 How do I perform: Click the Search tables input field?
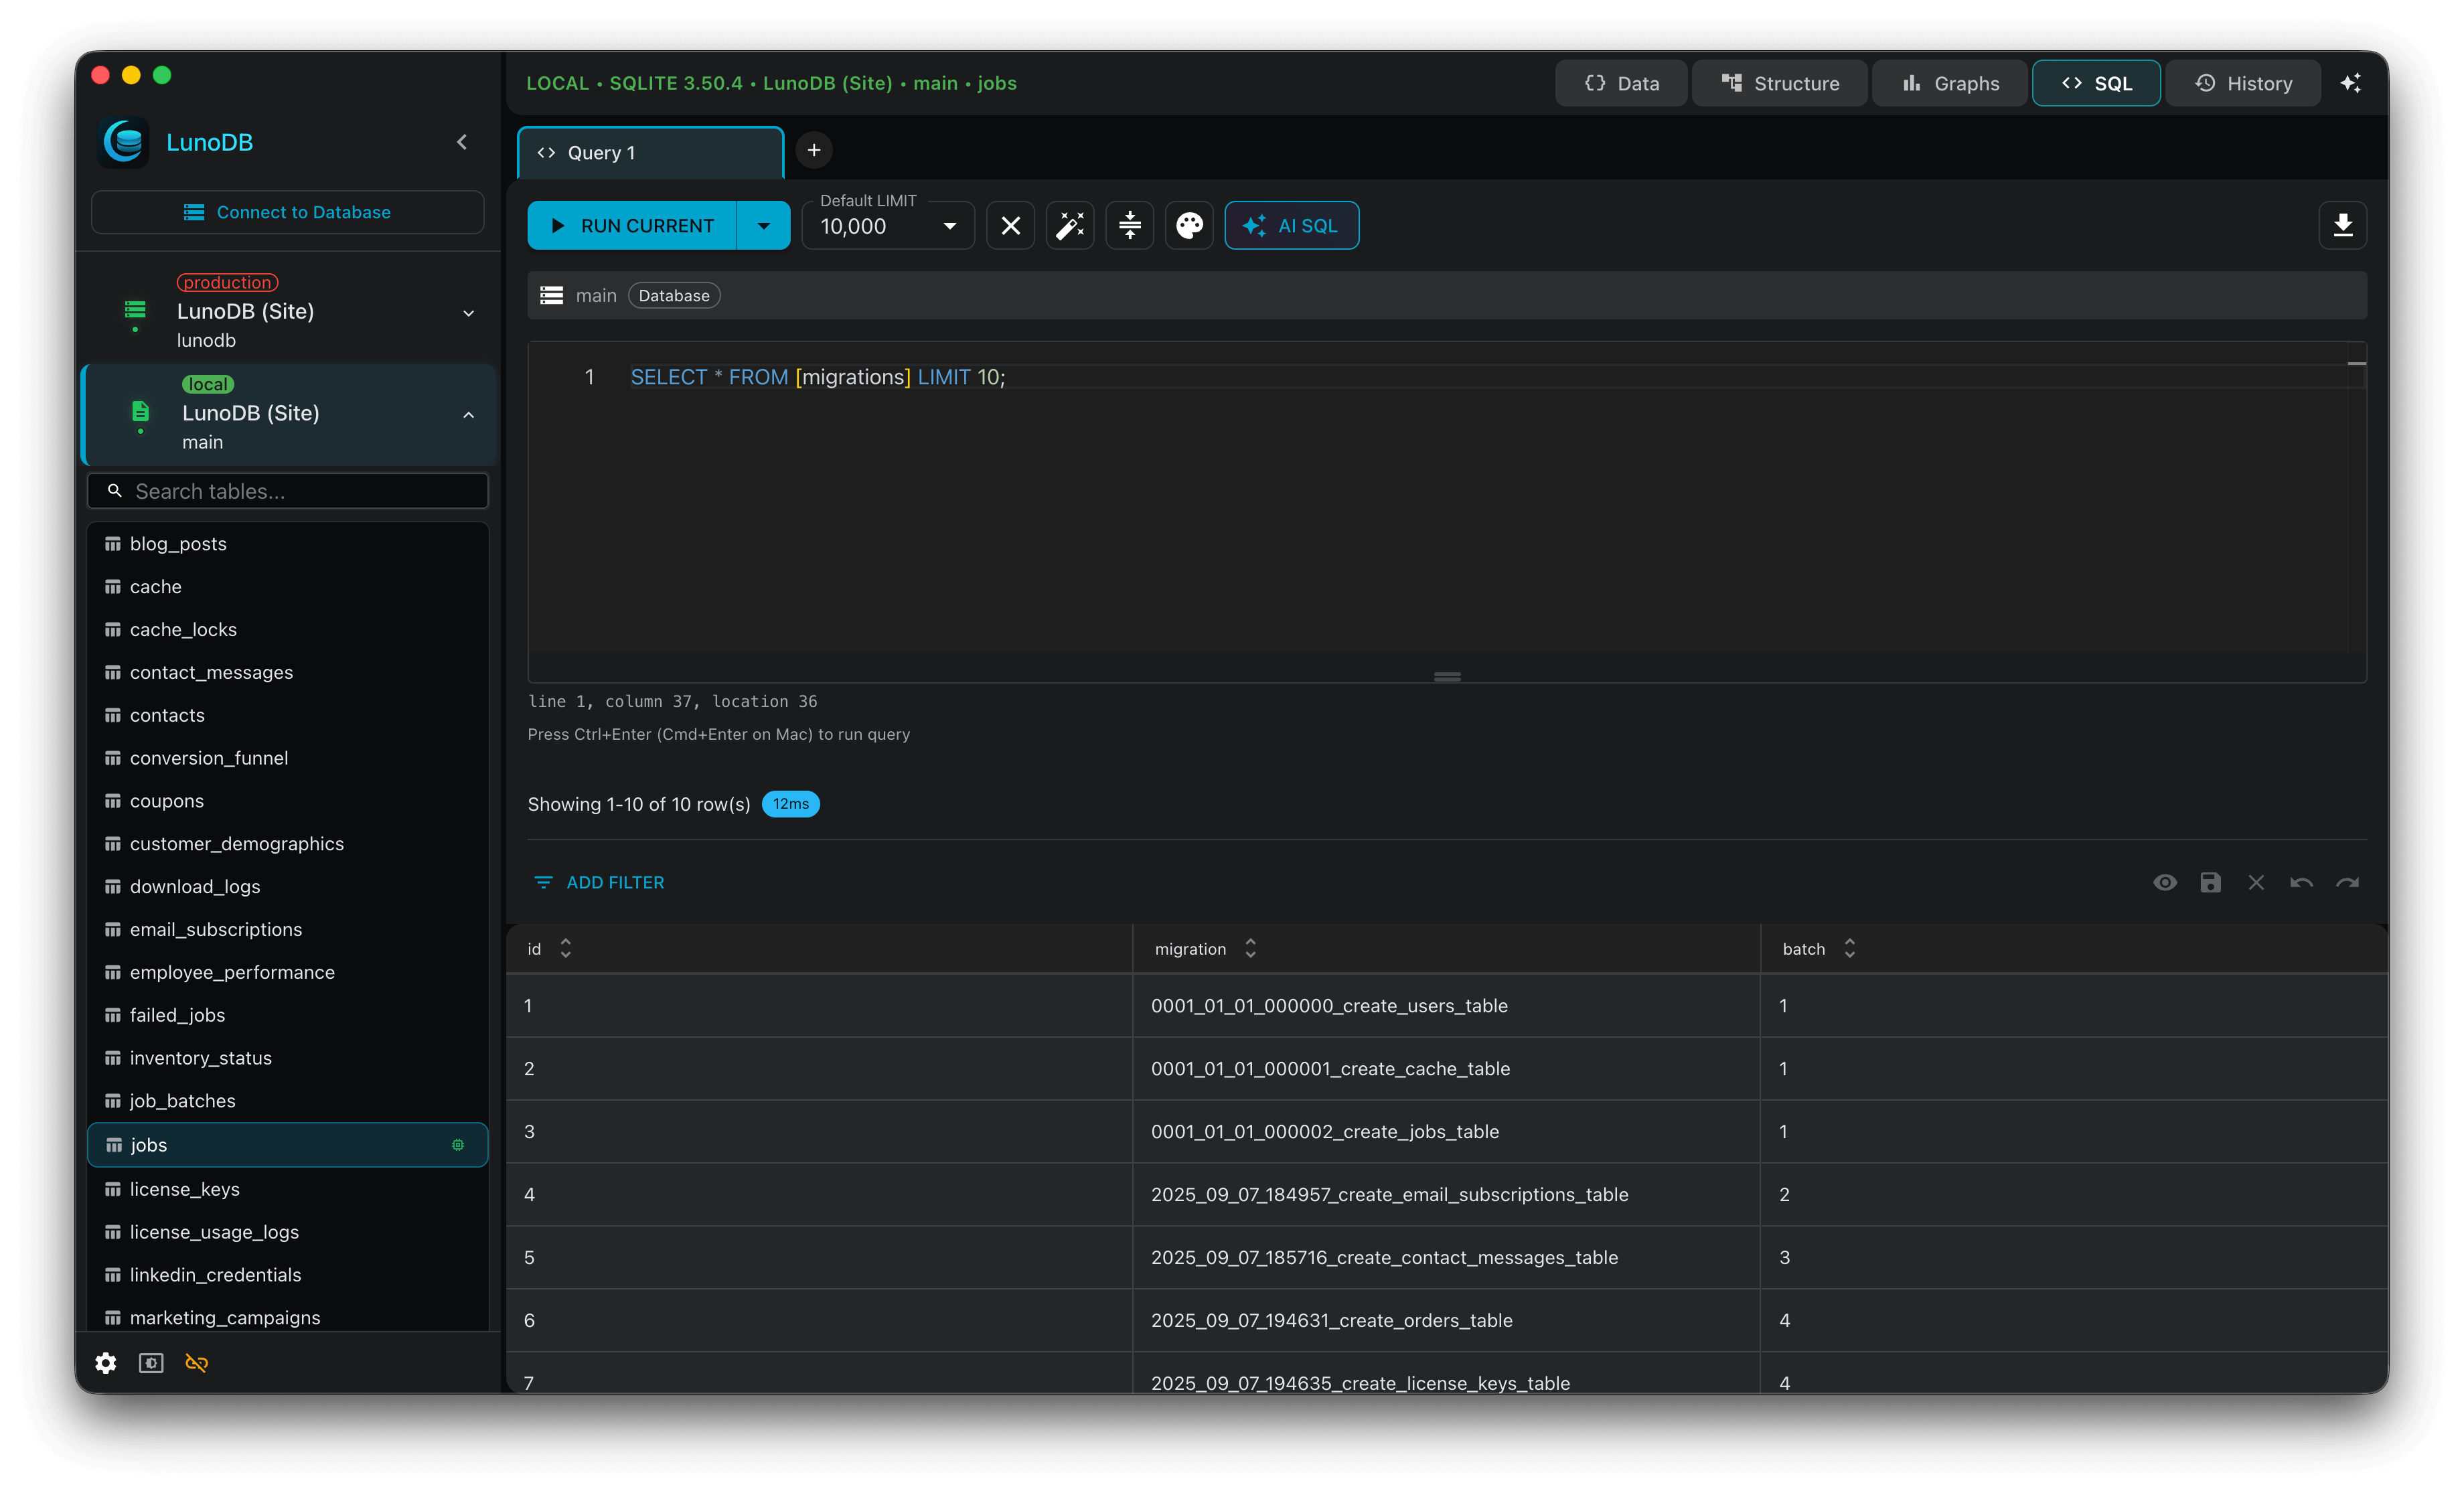click(x=288, y=490)
